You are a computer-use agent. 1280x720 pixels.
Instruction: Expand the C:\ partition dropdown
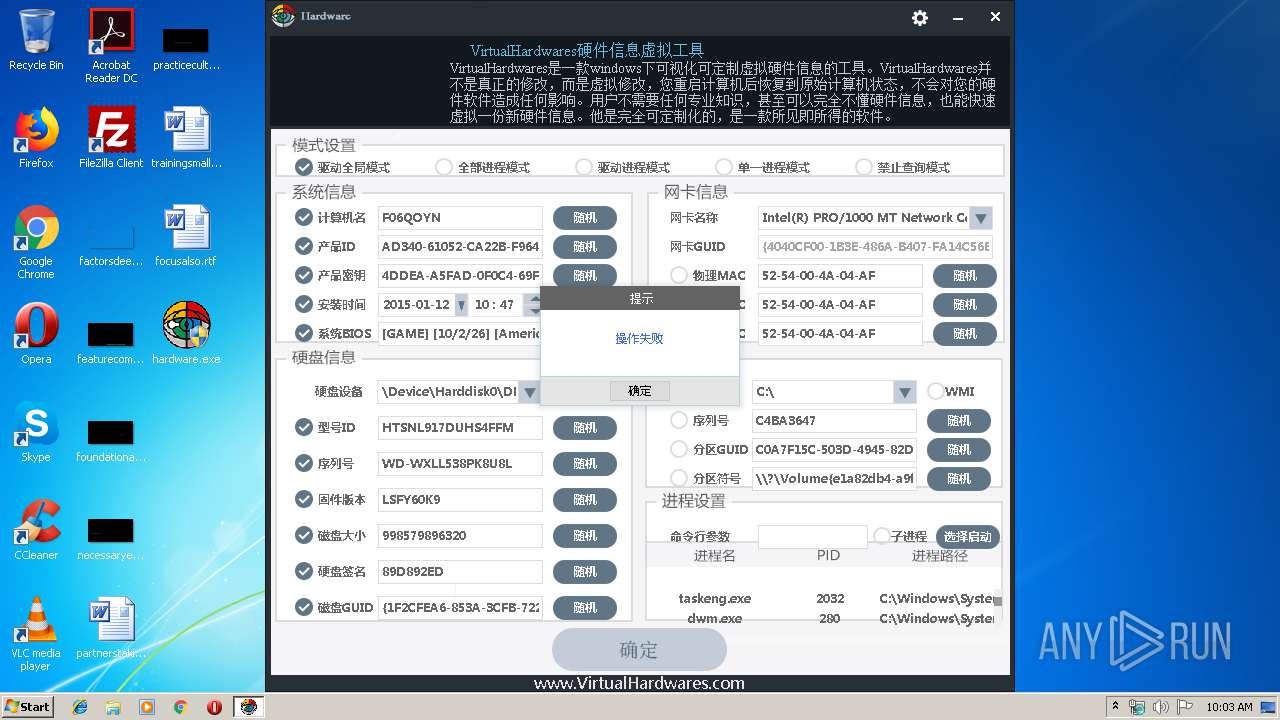coord(905,392)
